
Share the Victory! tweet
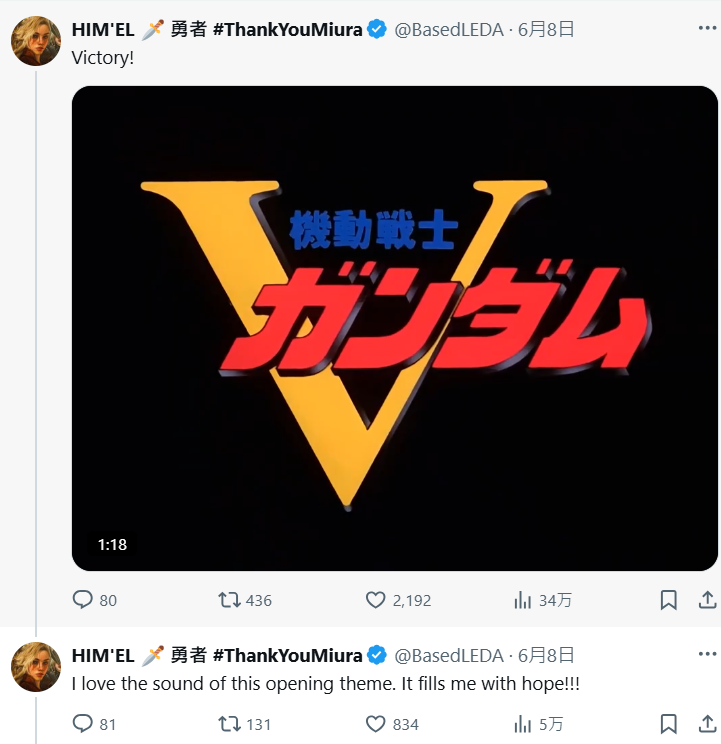[706, 600]
